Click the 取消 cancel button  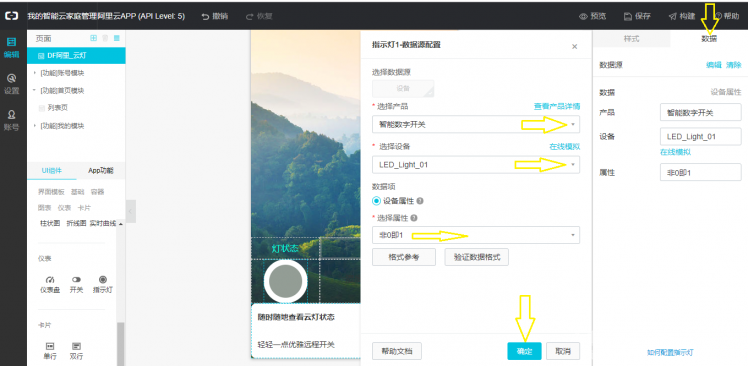point(563,351)
